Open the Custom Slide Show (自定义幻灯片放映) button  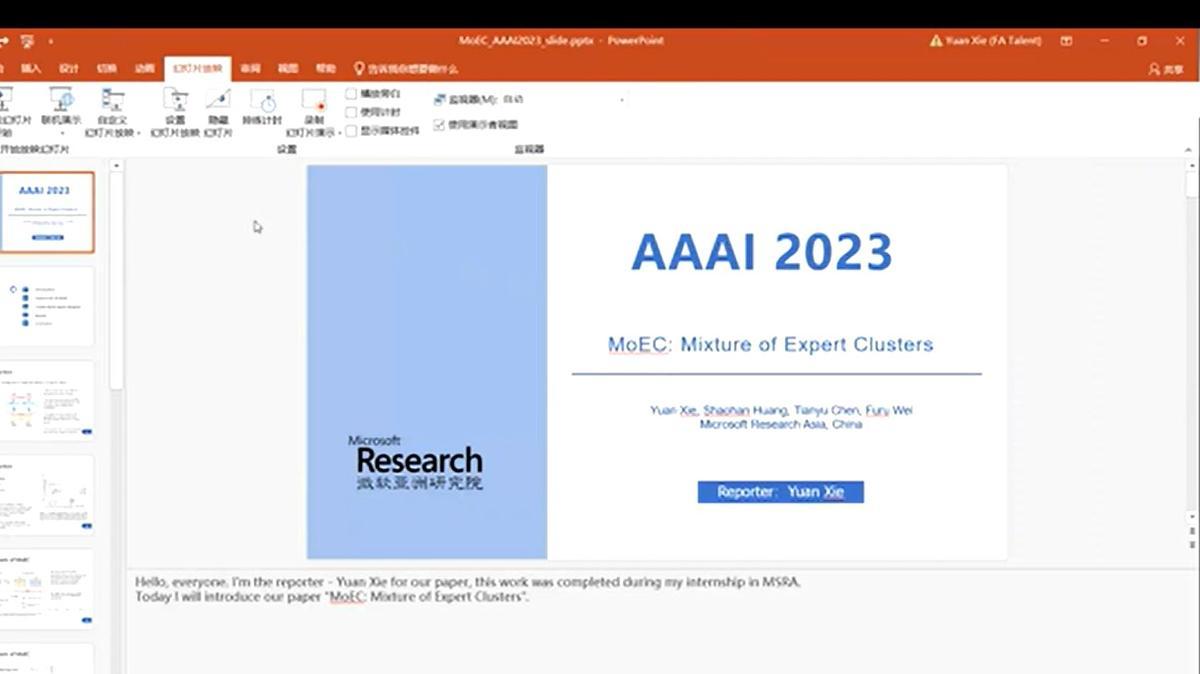pyautogui.click(x=112, y=113)
